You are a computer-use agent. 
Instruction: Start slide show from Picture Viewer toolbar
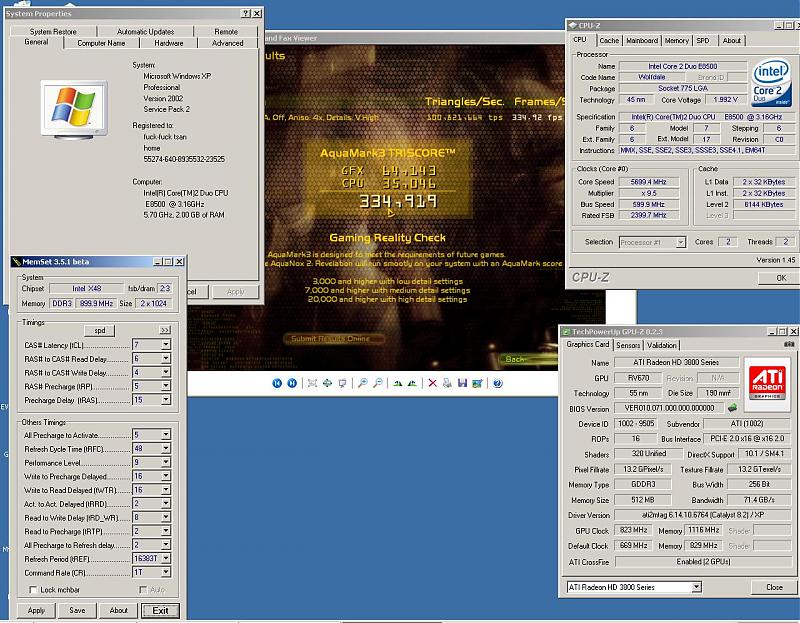coord(342,383)
